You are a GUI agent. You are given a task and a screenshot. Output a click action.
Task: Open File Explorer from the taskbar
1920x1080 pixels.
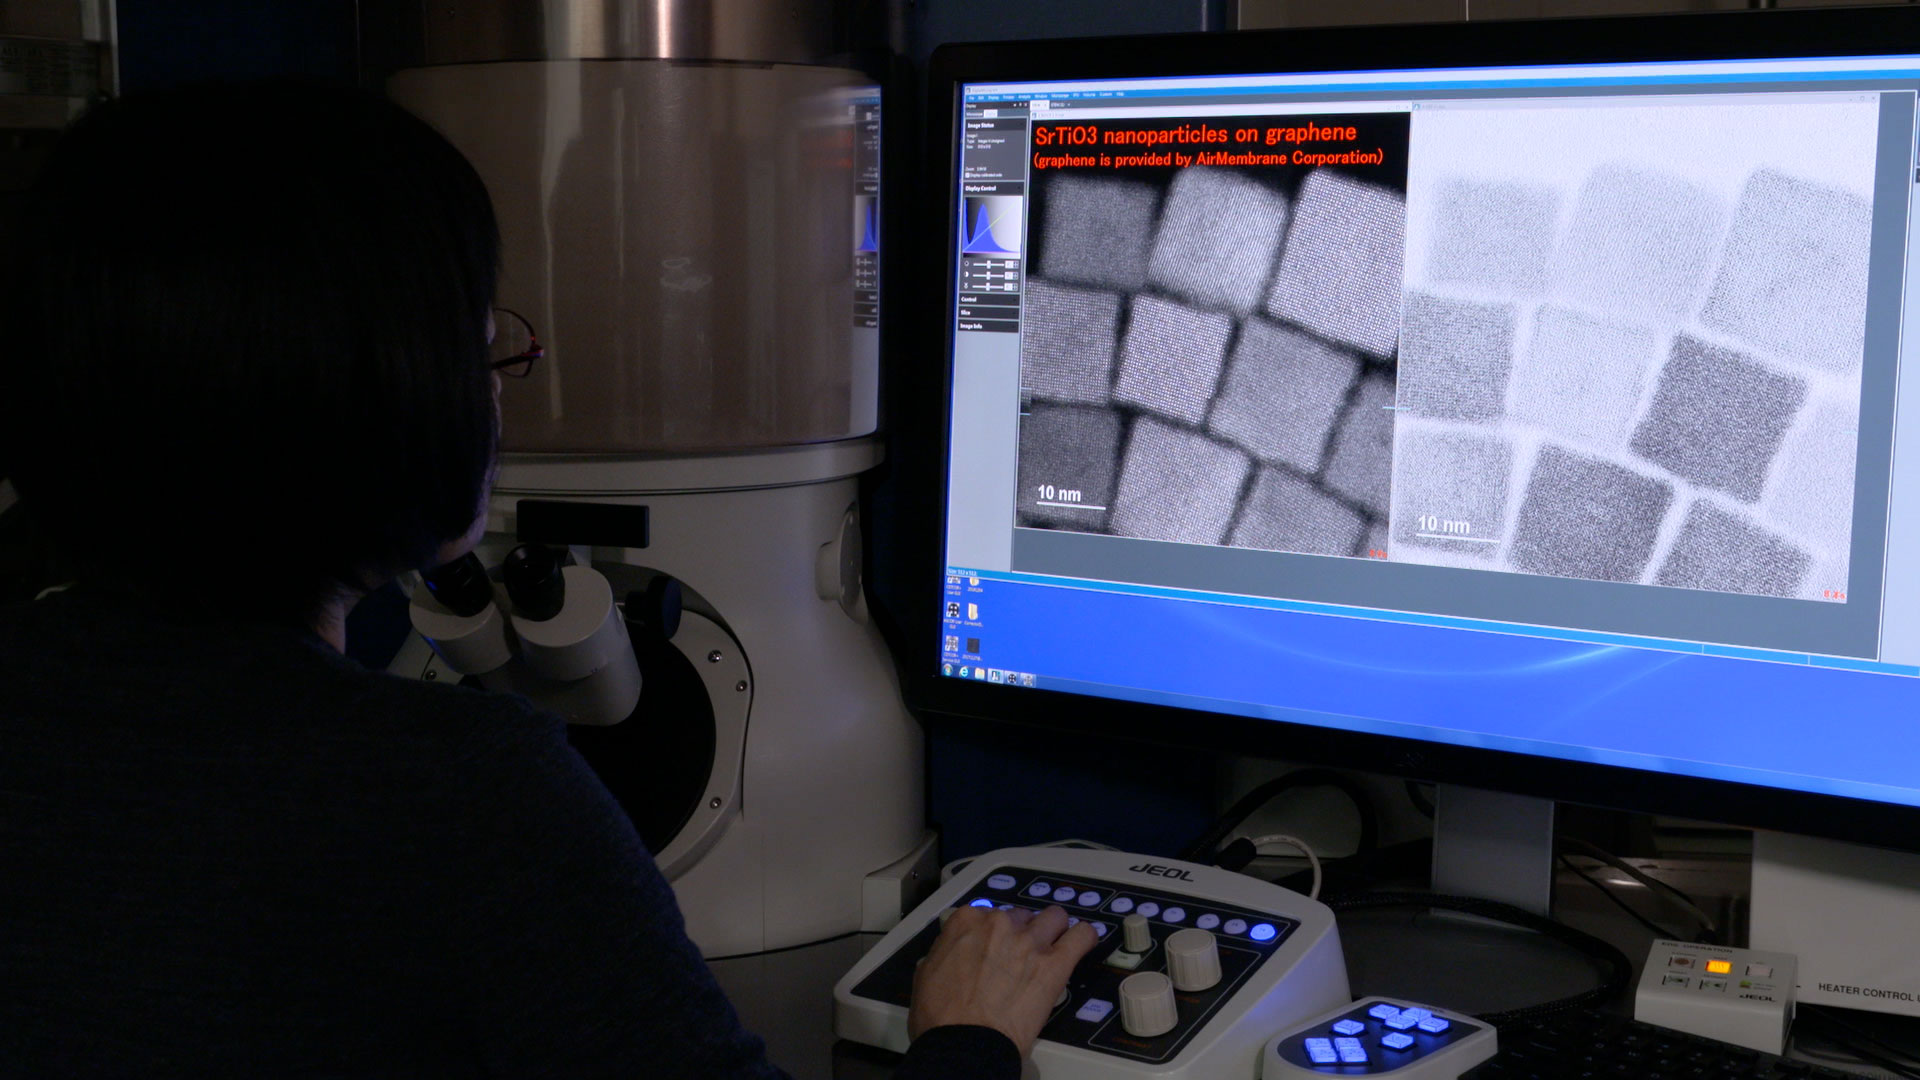[x=979, y=675]
